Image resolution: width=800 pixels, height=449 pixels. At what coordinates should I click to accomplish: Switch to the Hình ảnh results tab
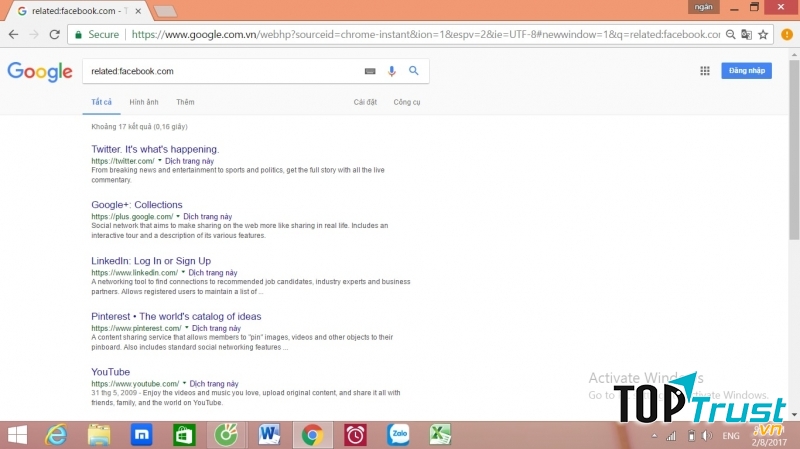click(x=144, y=102)
